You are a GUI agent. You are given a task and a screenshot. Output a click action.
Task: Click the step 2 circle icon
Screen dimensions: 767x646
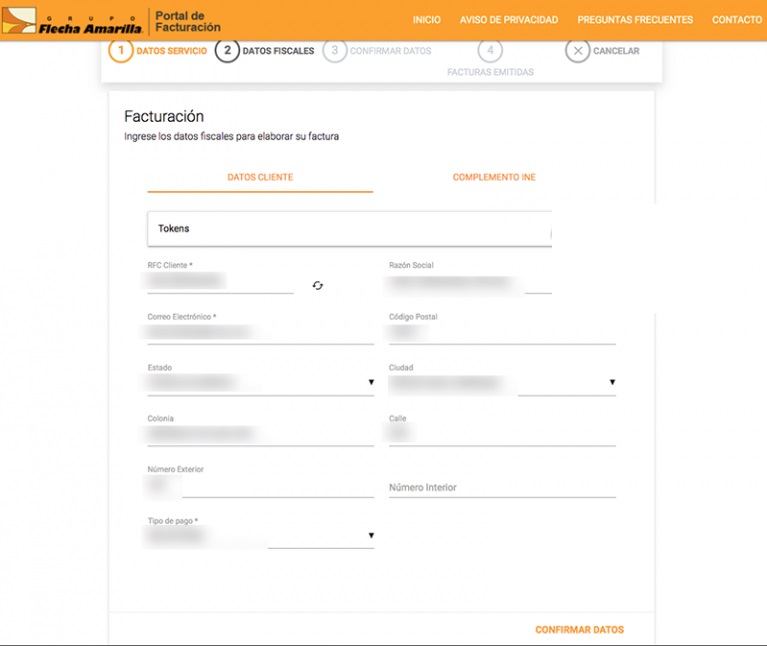227,50
